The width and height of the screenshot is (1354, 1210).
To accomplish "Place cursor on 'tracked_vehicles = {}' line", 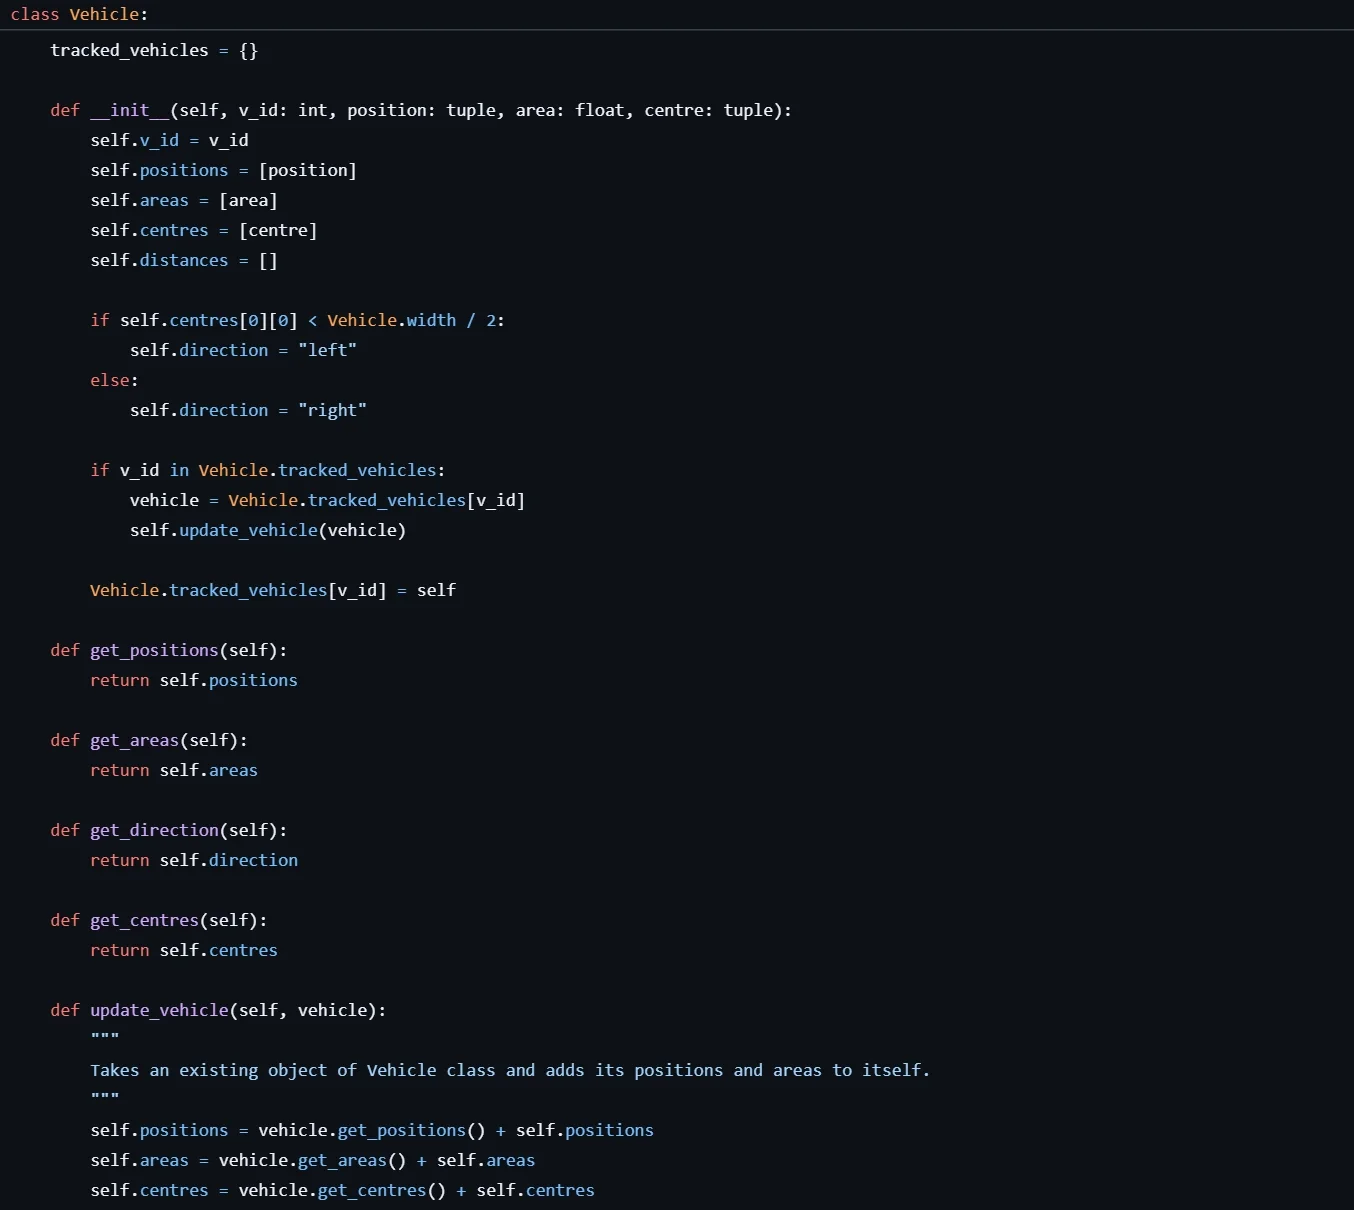I will 154,50.
